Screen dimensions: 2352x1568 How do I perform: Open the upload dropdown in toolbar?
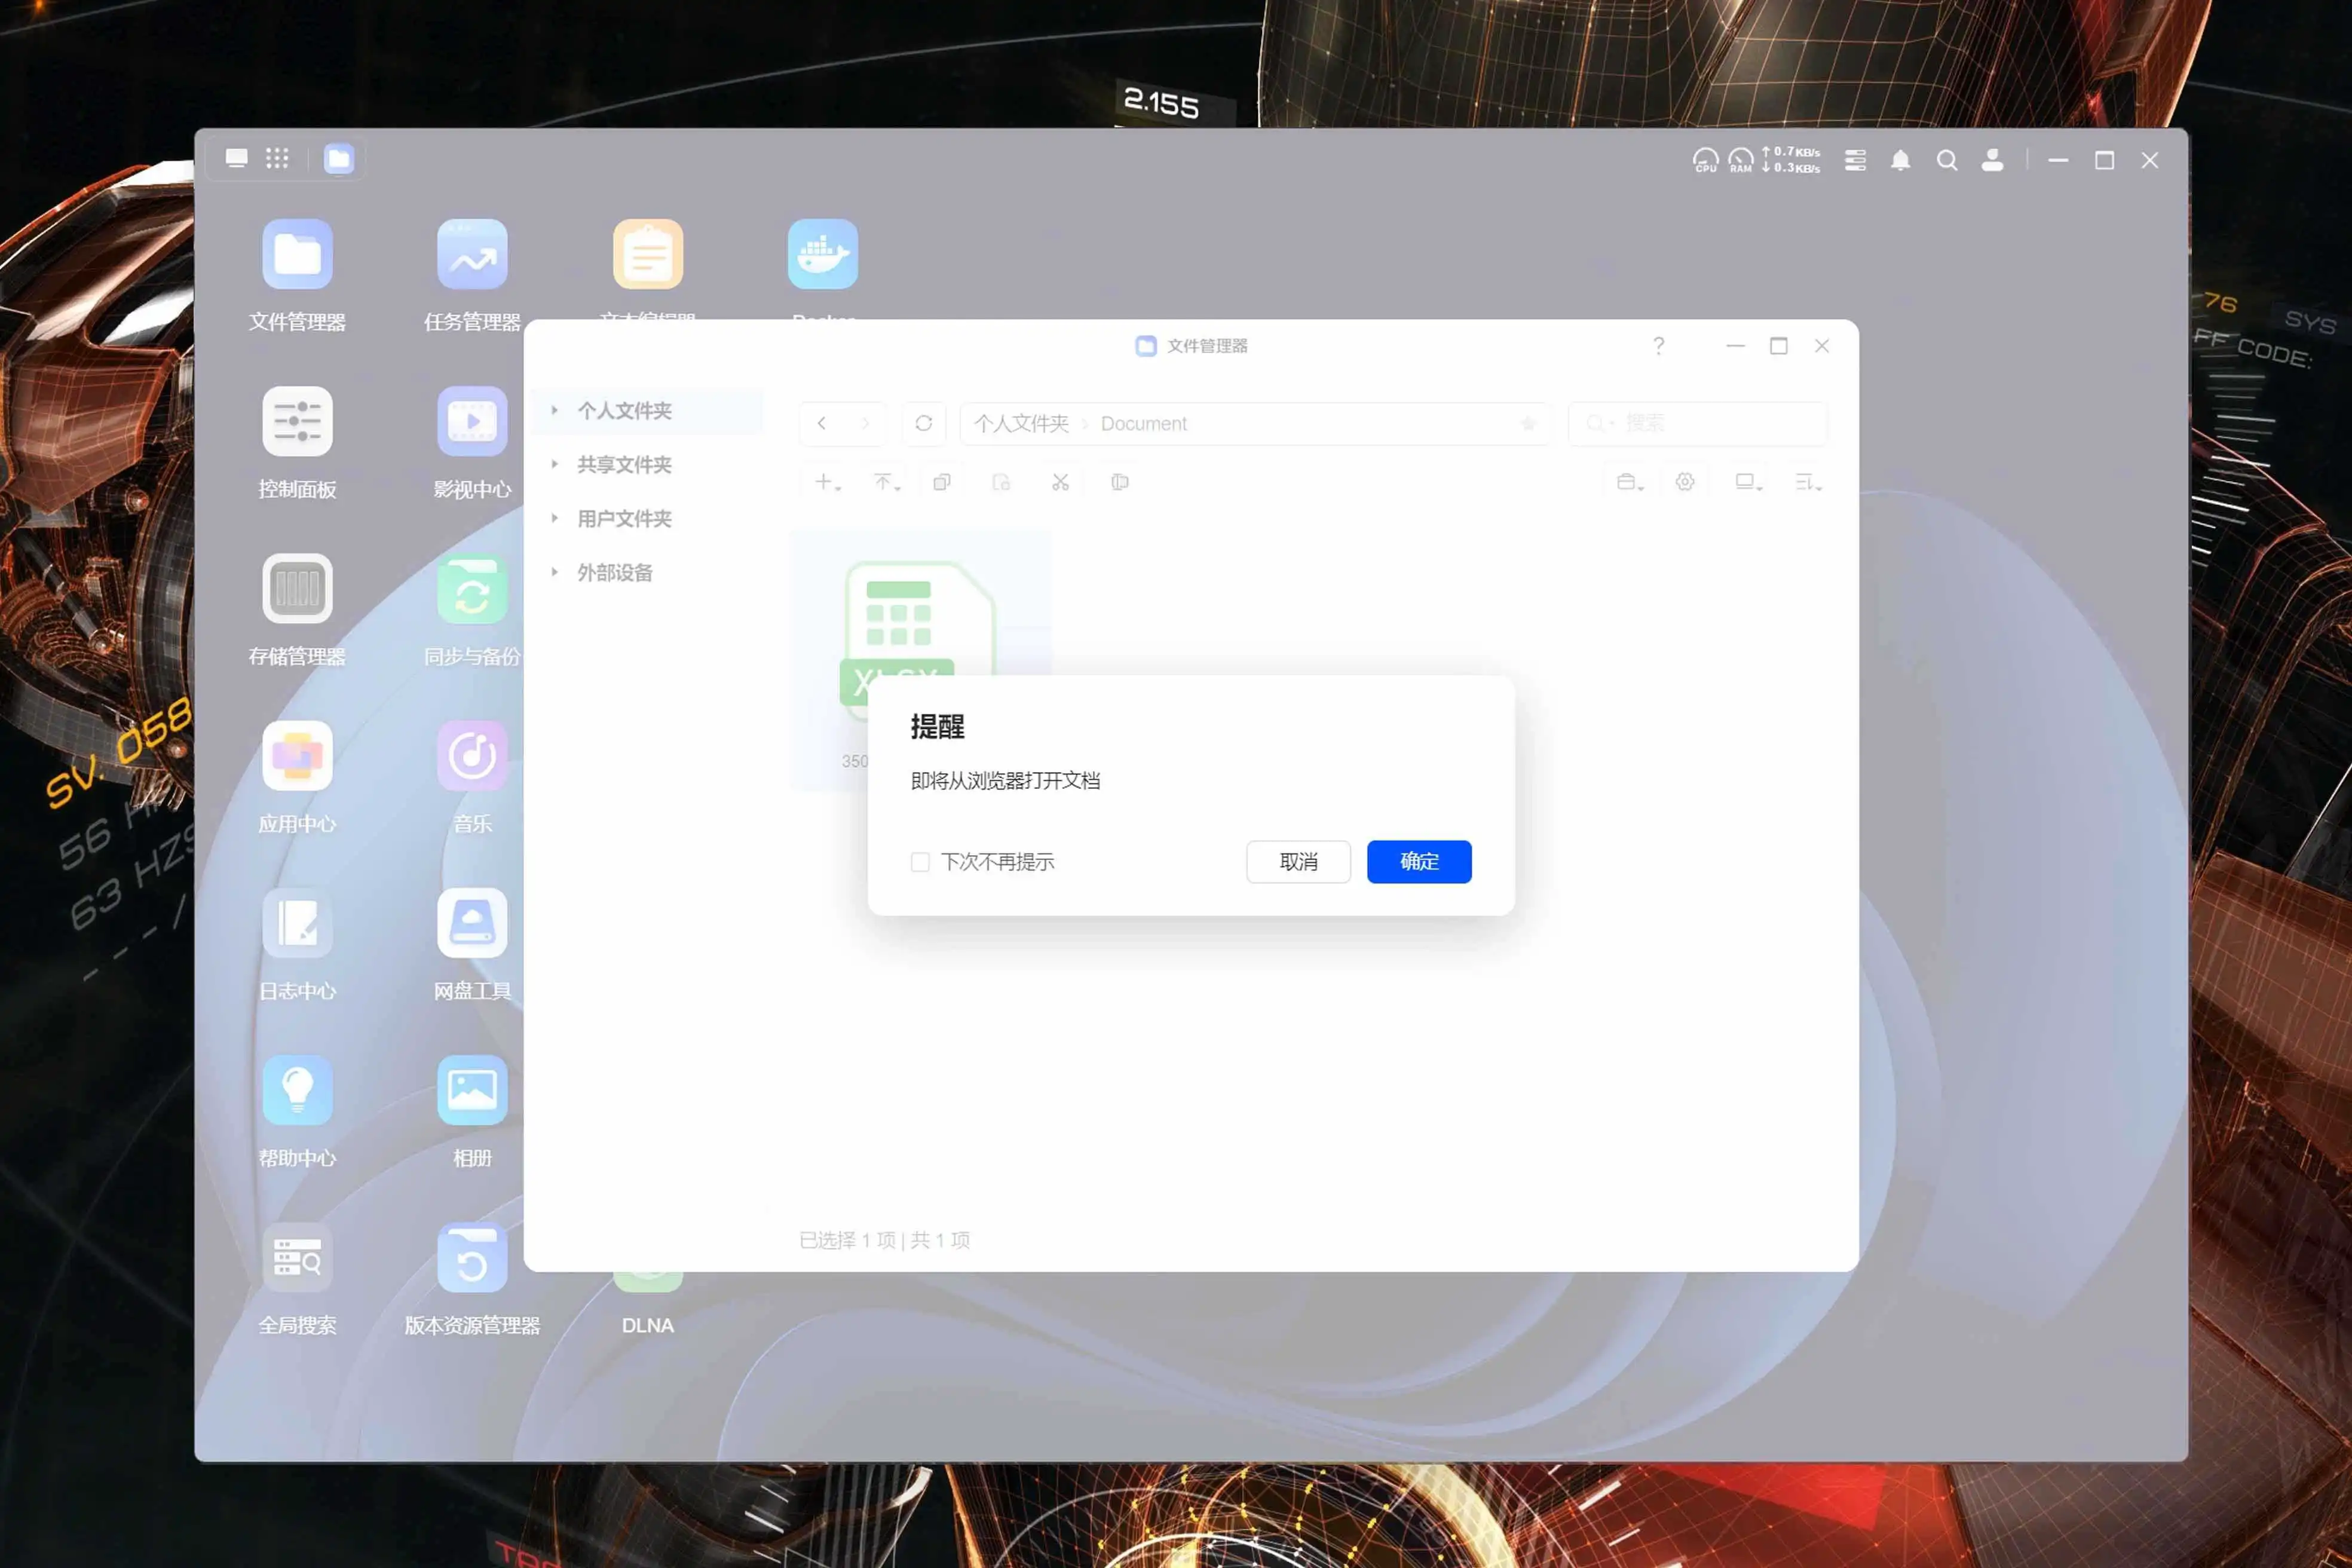click(x=886, y=482)
